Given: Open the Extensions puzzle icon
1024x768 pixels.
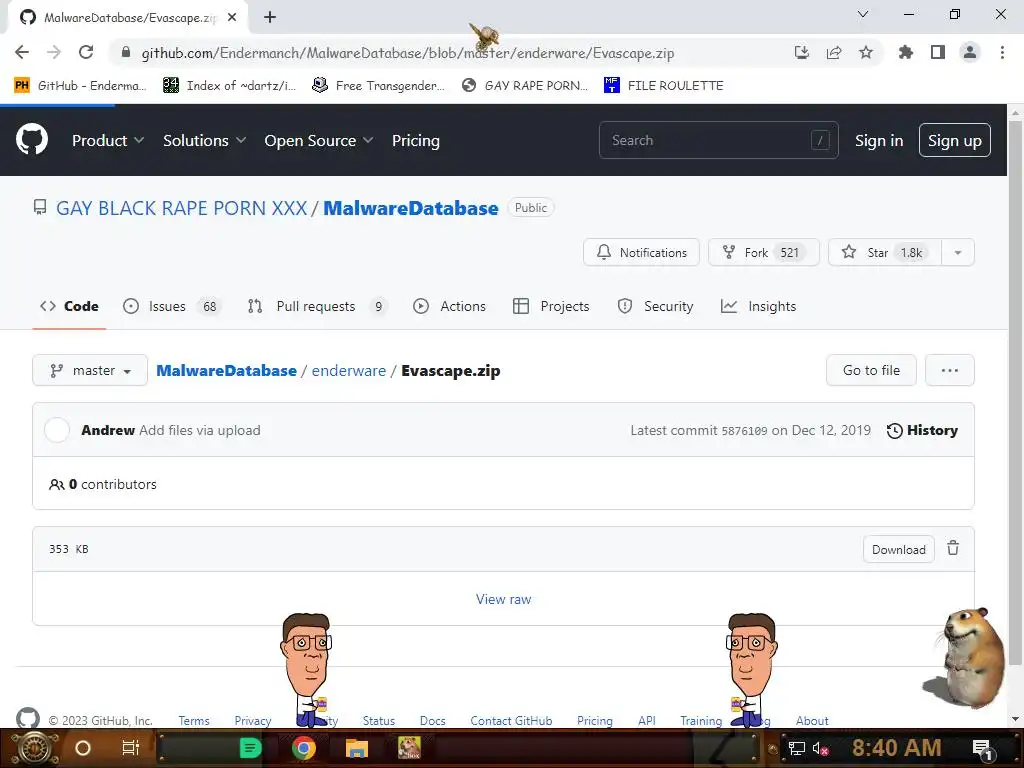Looking at the screenshot, I should (x=906, y=52).
